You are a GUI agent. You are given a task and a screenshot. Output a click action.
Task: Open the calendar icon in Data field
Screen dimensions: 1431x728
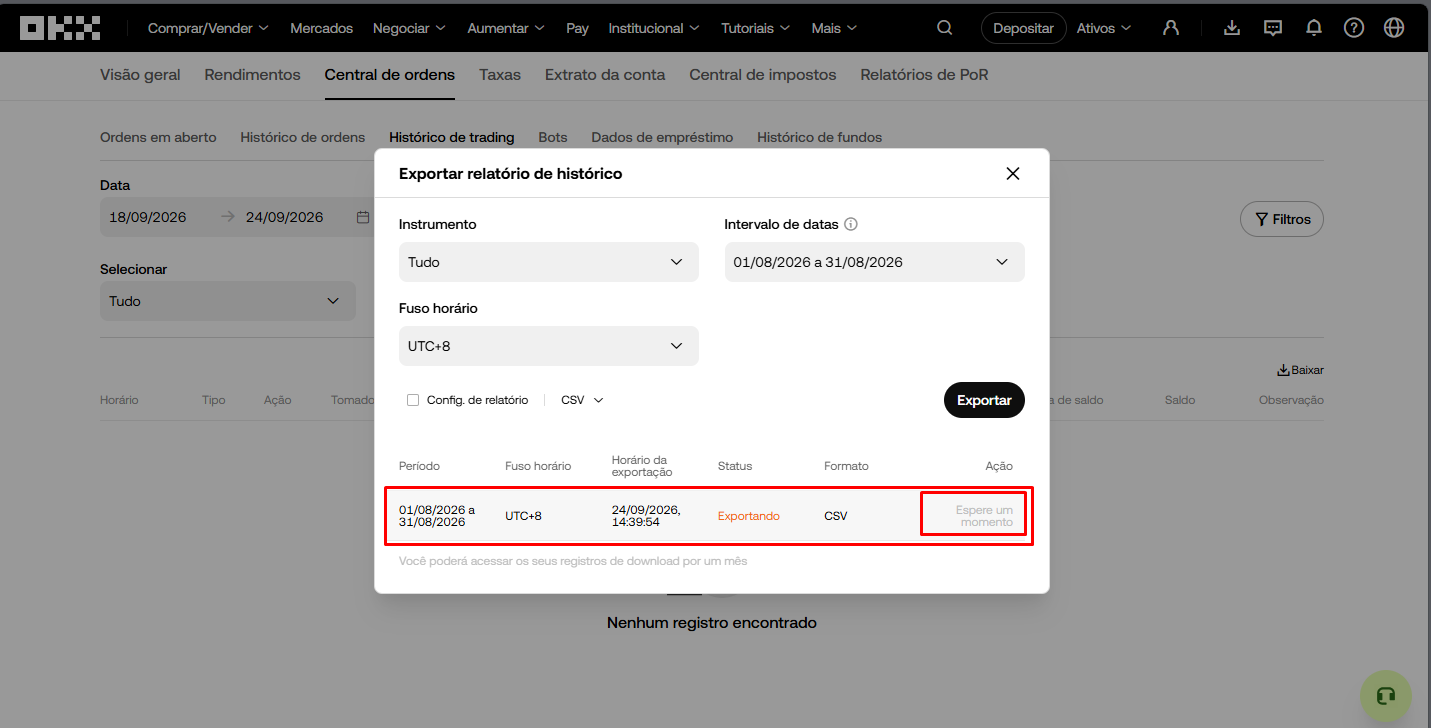click(x=362, y=217)
